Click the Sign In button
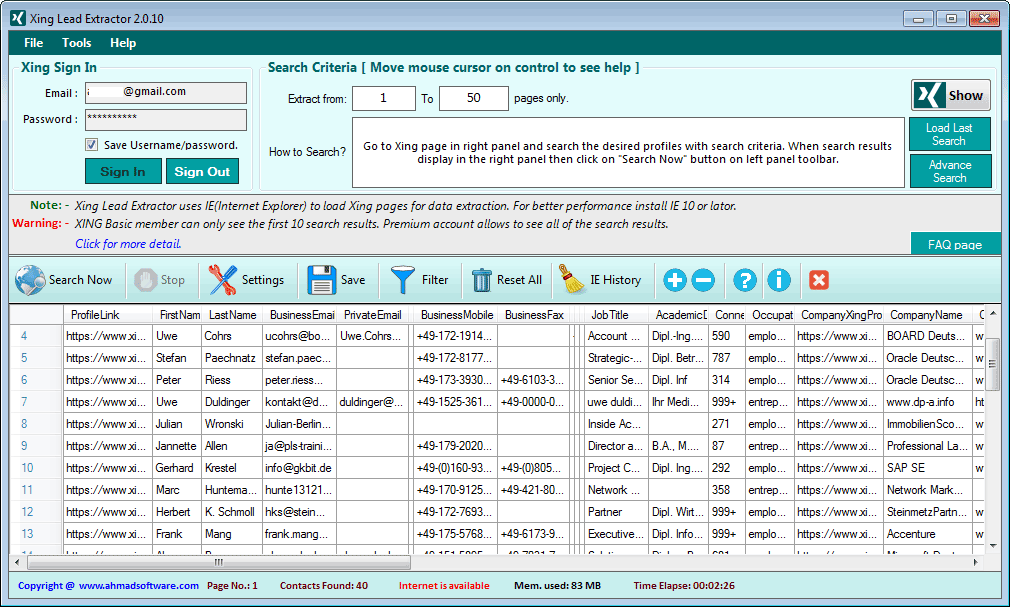Viewport: 1010px width, 607px height. pyautogui.click(x=123, y=171)
